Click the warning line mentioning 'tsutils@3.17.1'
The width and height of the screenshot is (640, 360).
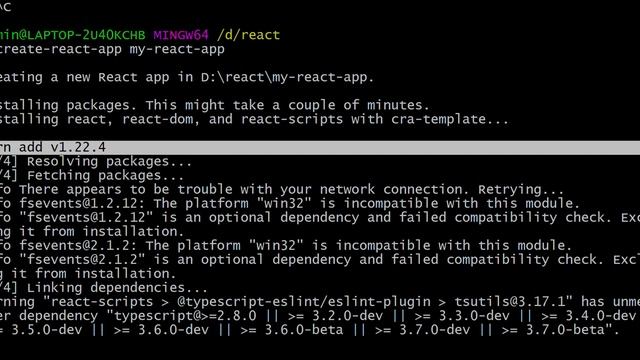[320, 302]
